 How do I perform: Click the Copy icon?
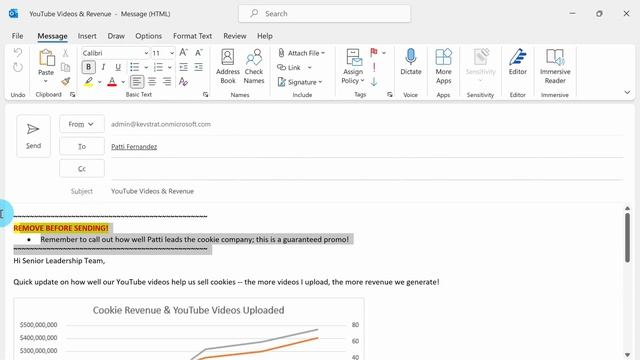(65, 67)
